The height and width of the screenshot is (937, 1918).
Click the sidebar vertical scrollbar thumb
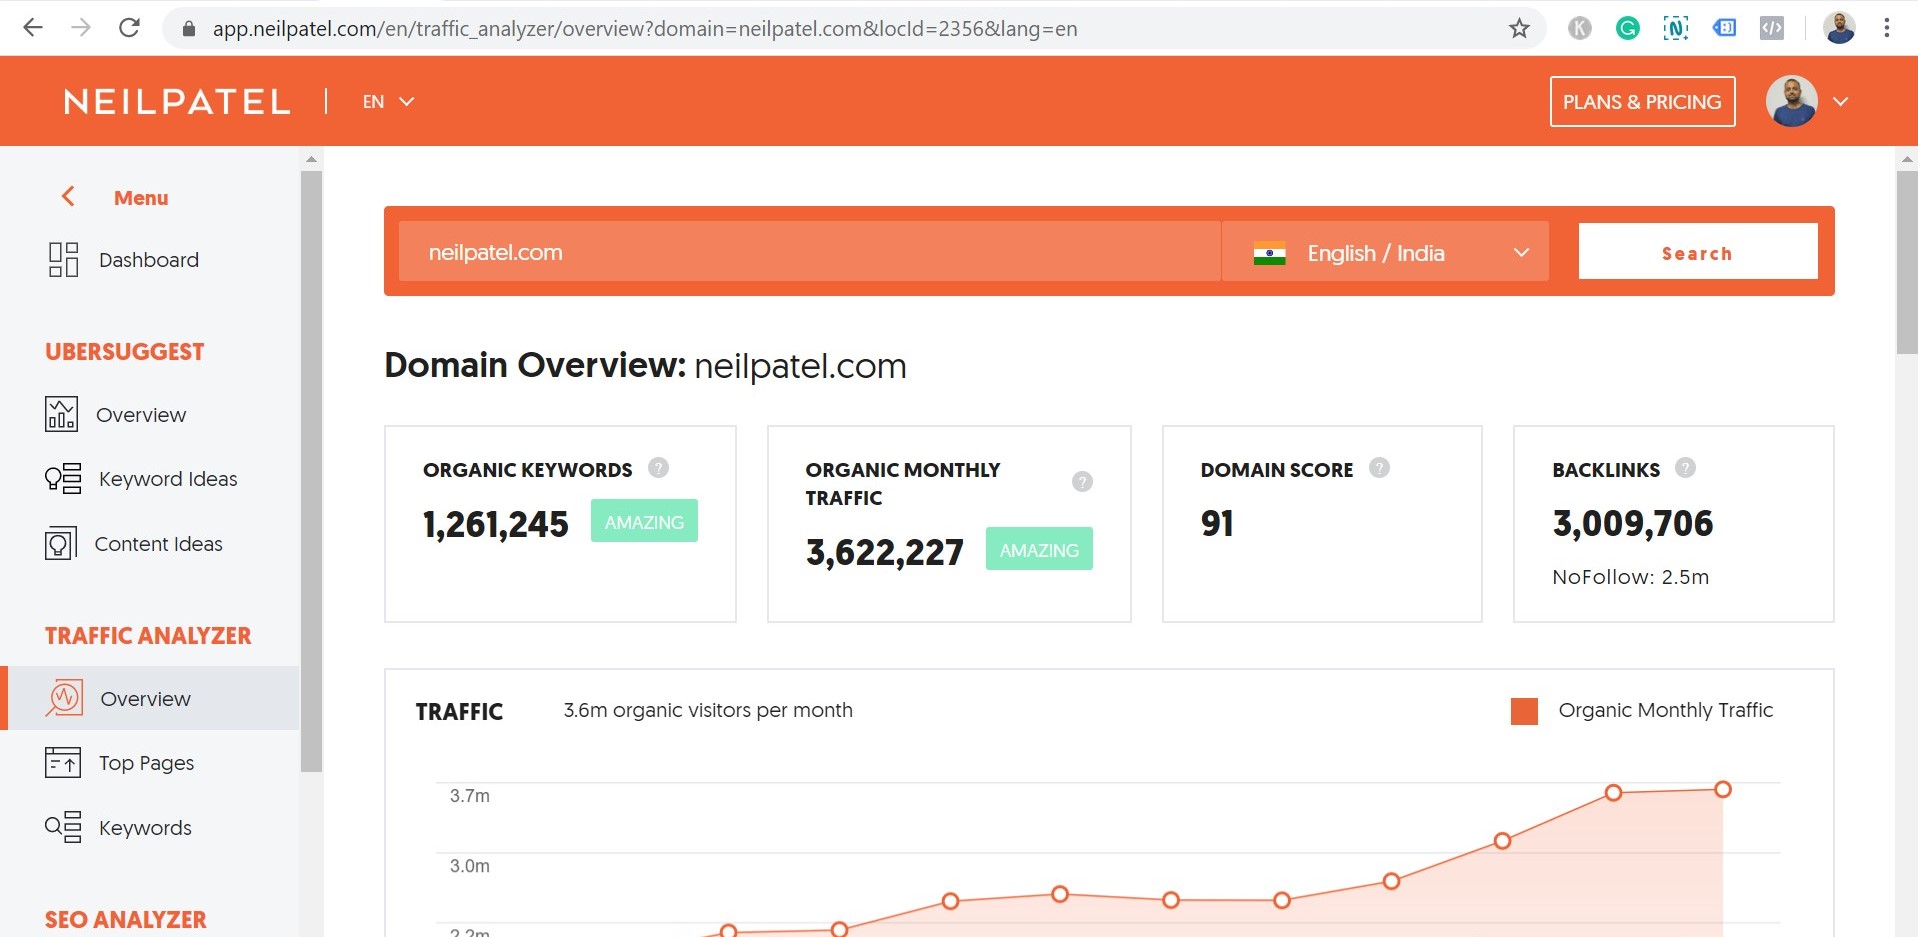point(311,471)
